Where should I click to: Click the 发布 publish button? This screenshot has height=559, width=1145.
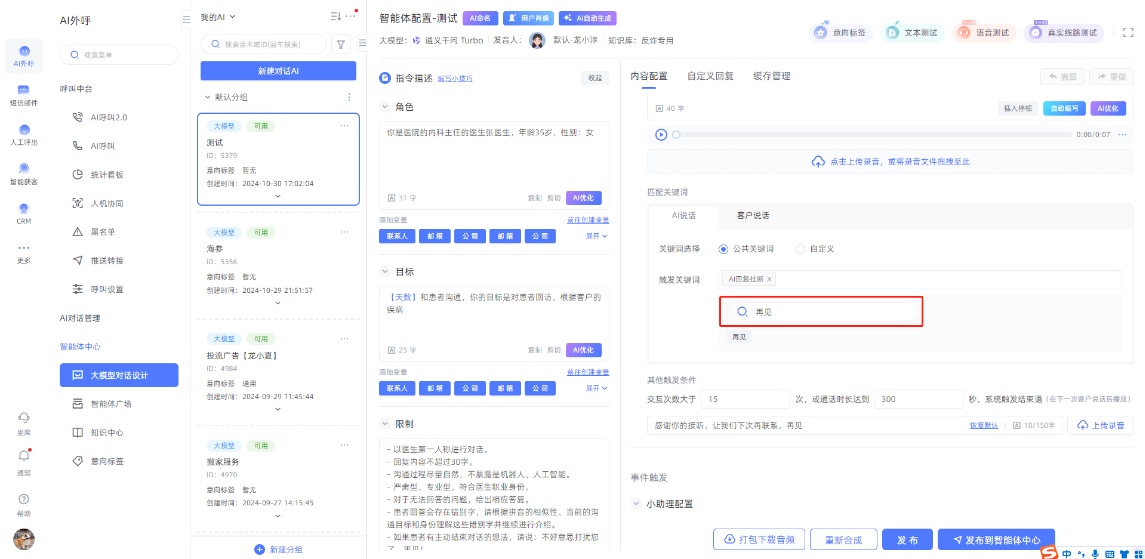click(x=907, y=539)
